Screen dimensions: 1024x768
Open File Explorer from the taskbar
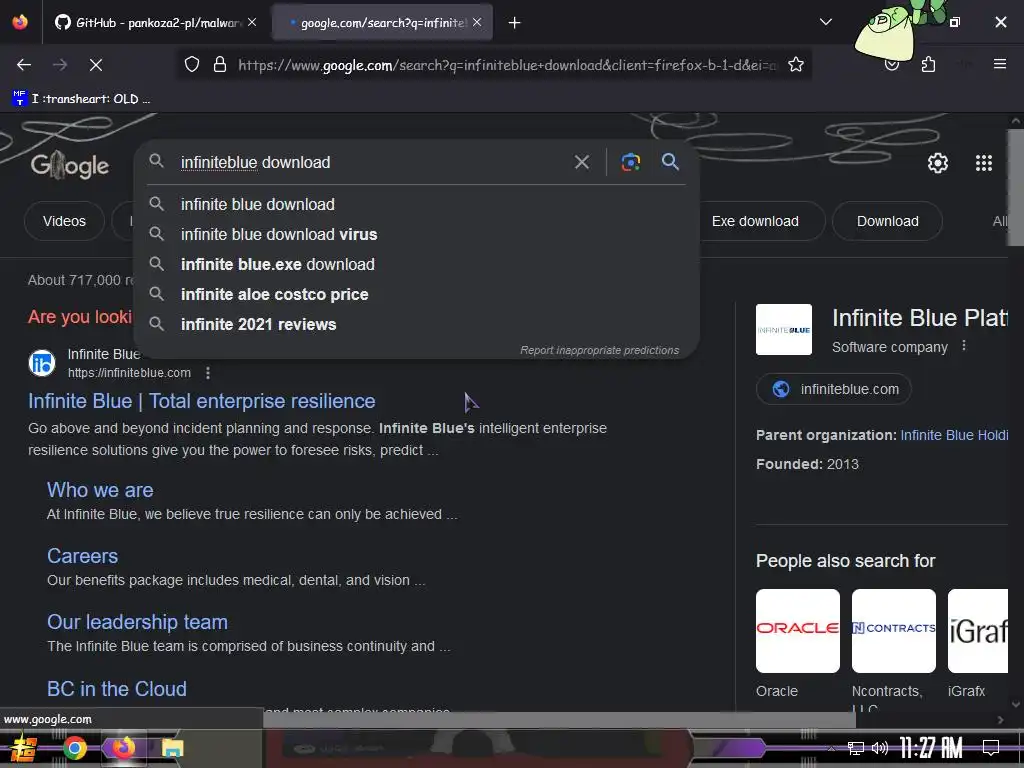[x=172, y=748]
